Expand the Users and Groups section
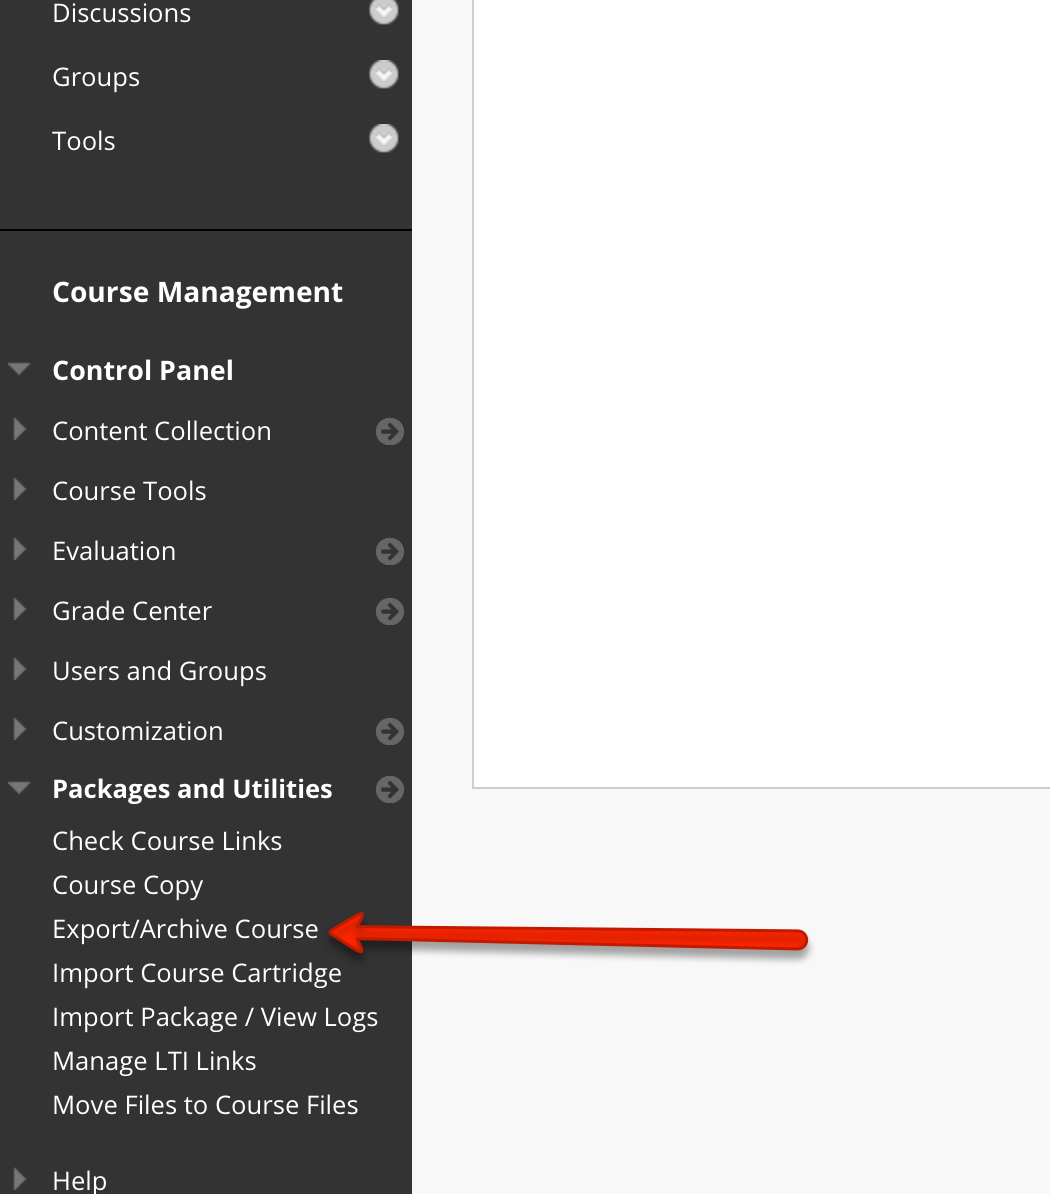This screenshot has width=1050, height=1194. pyautogui.click(x=19, y=670)
